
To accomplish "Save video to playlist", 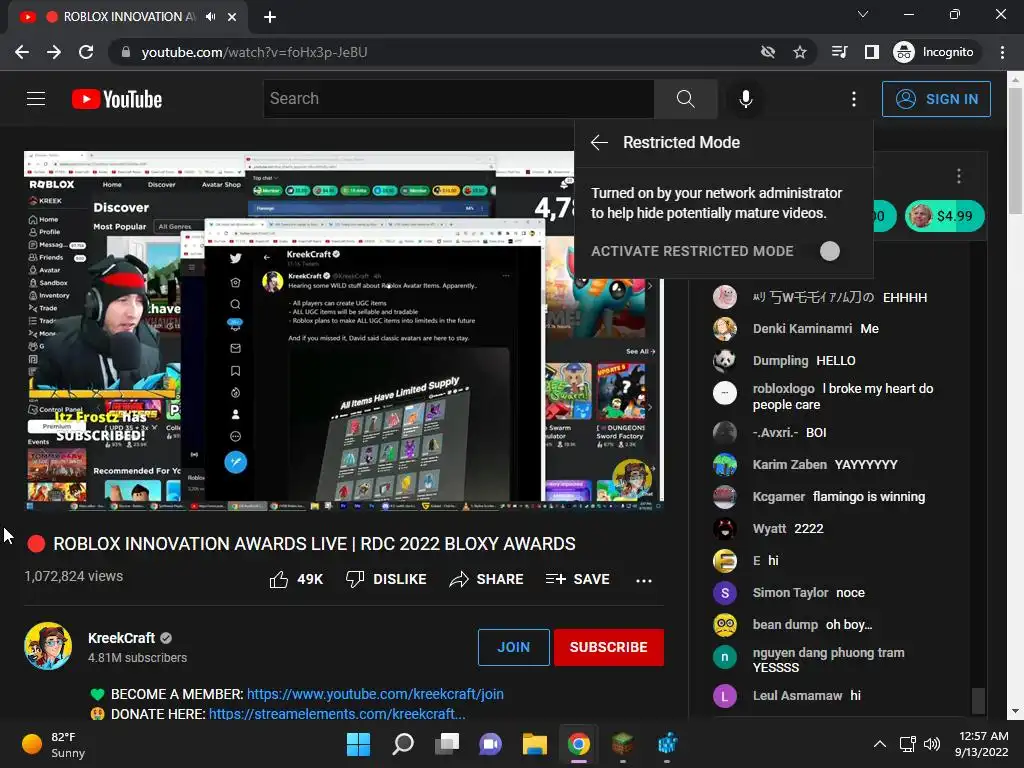I will (577, 579).
